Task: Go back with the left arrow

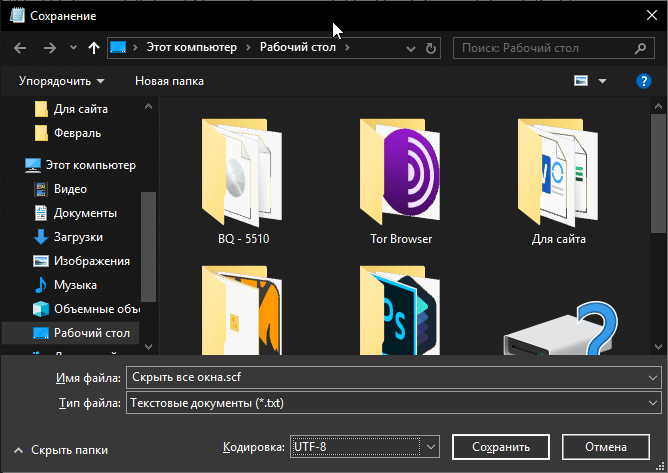Action: (20, 48)
